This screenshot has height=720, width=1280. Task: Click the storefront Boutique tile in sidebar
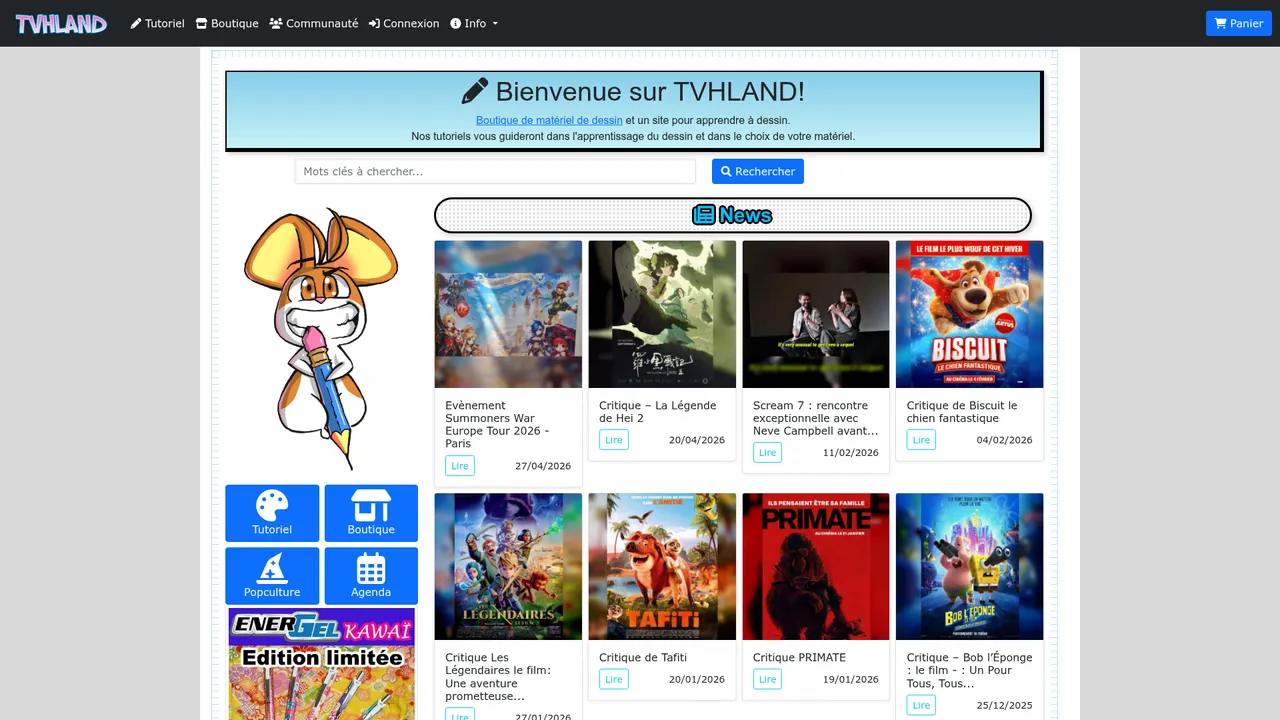371,513
